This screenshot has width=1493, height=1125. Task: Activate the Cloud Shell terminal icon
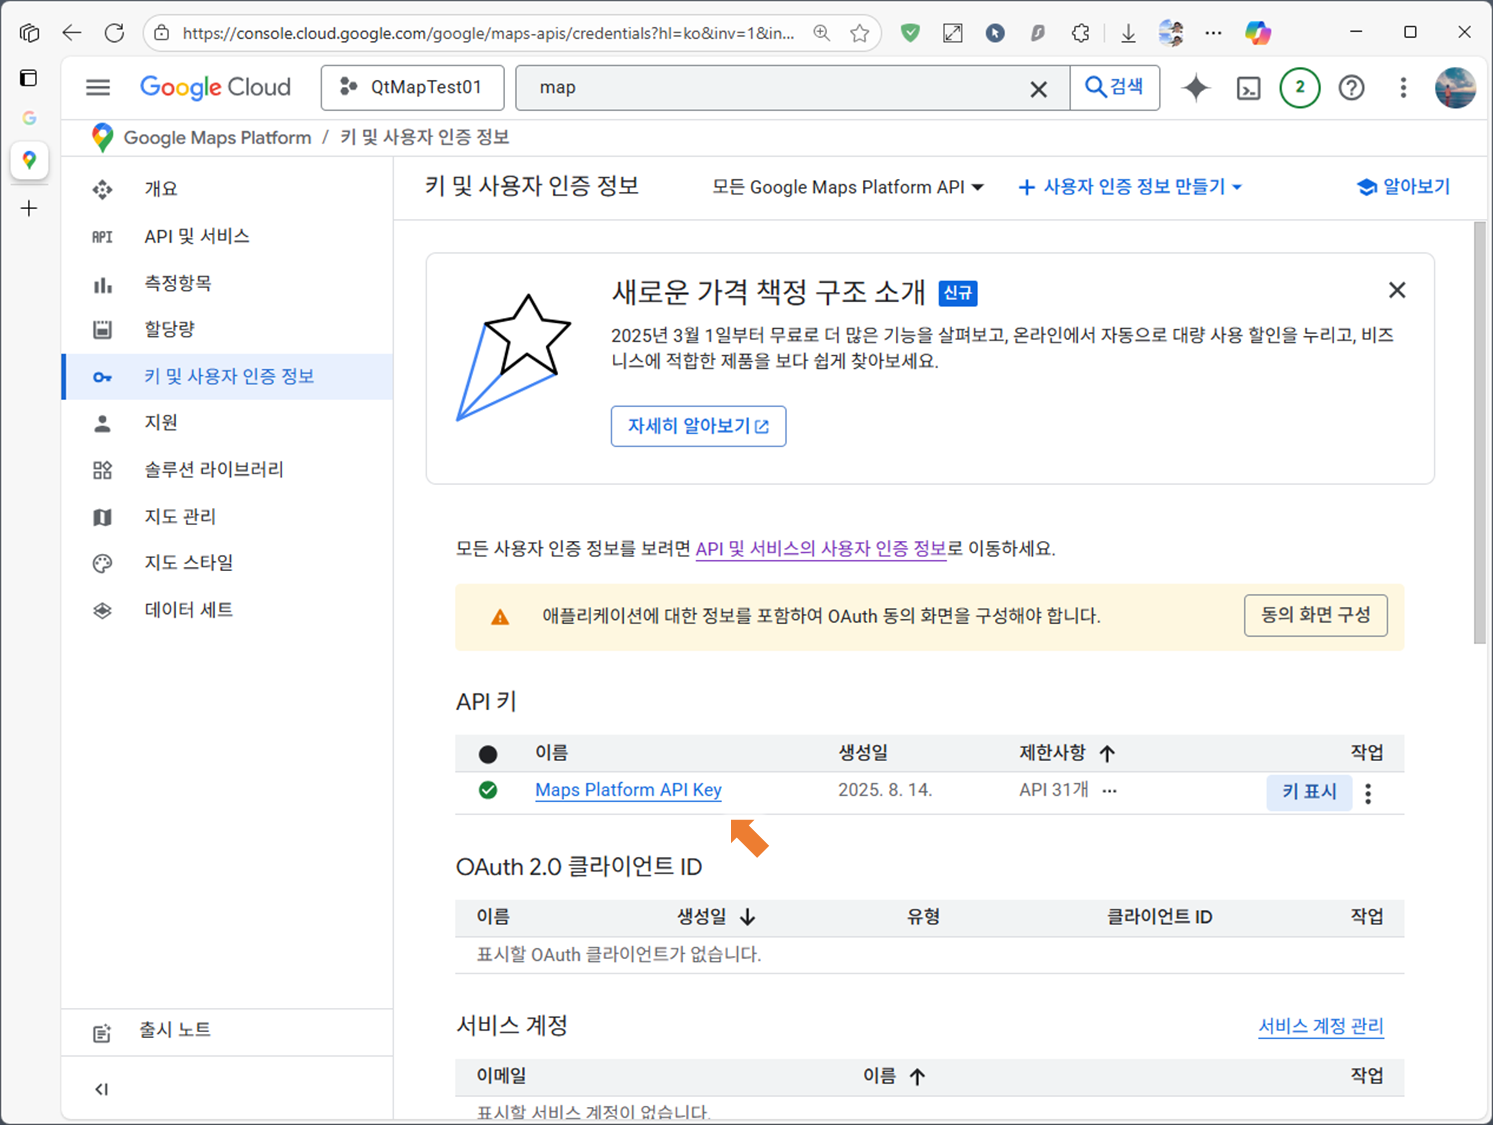tap(1249, 89)
